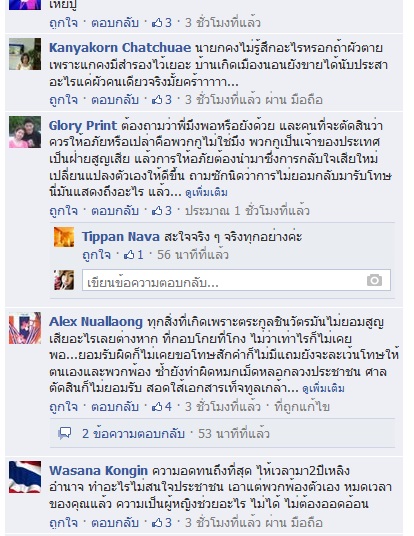Open Alex Nuallaong's profile name link
Screen dimensions: 414x536
point(96,322)
